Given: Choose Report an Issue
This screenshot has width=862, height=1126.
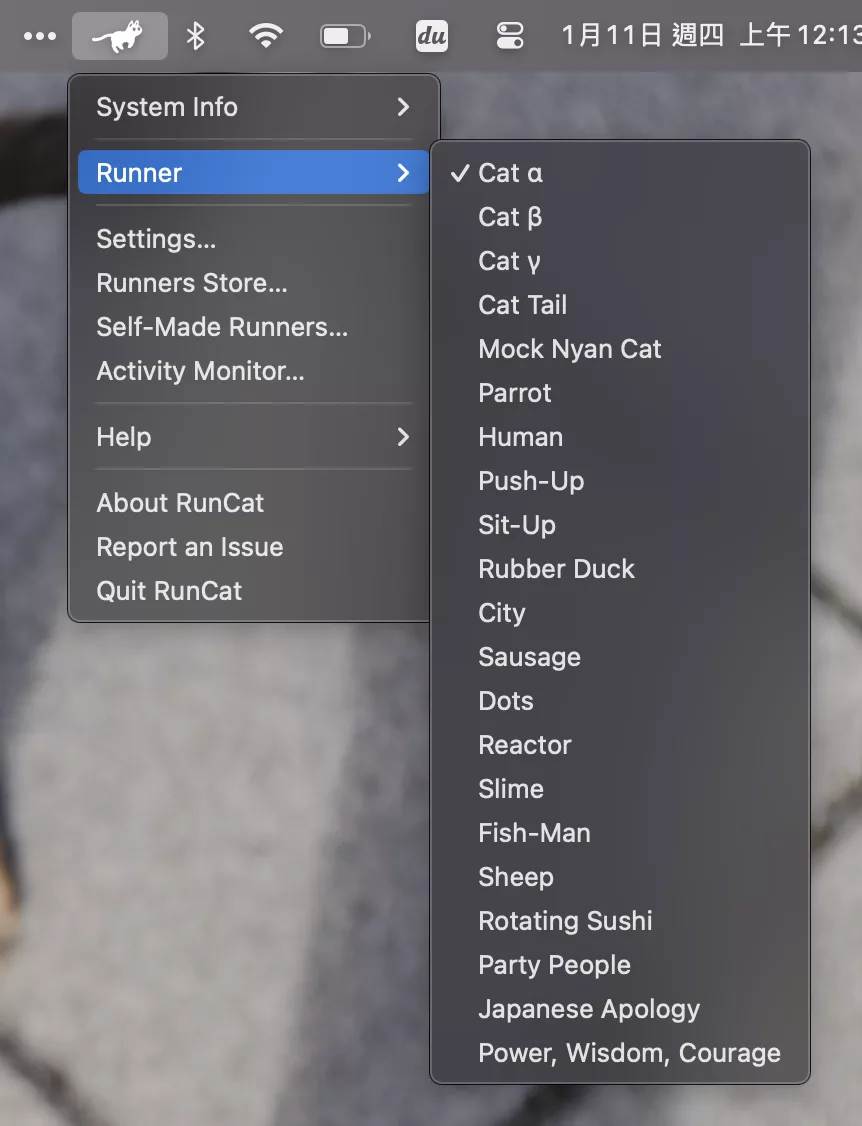Looking at the screenshot, I should coord(253,546).
